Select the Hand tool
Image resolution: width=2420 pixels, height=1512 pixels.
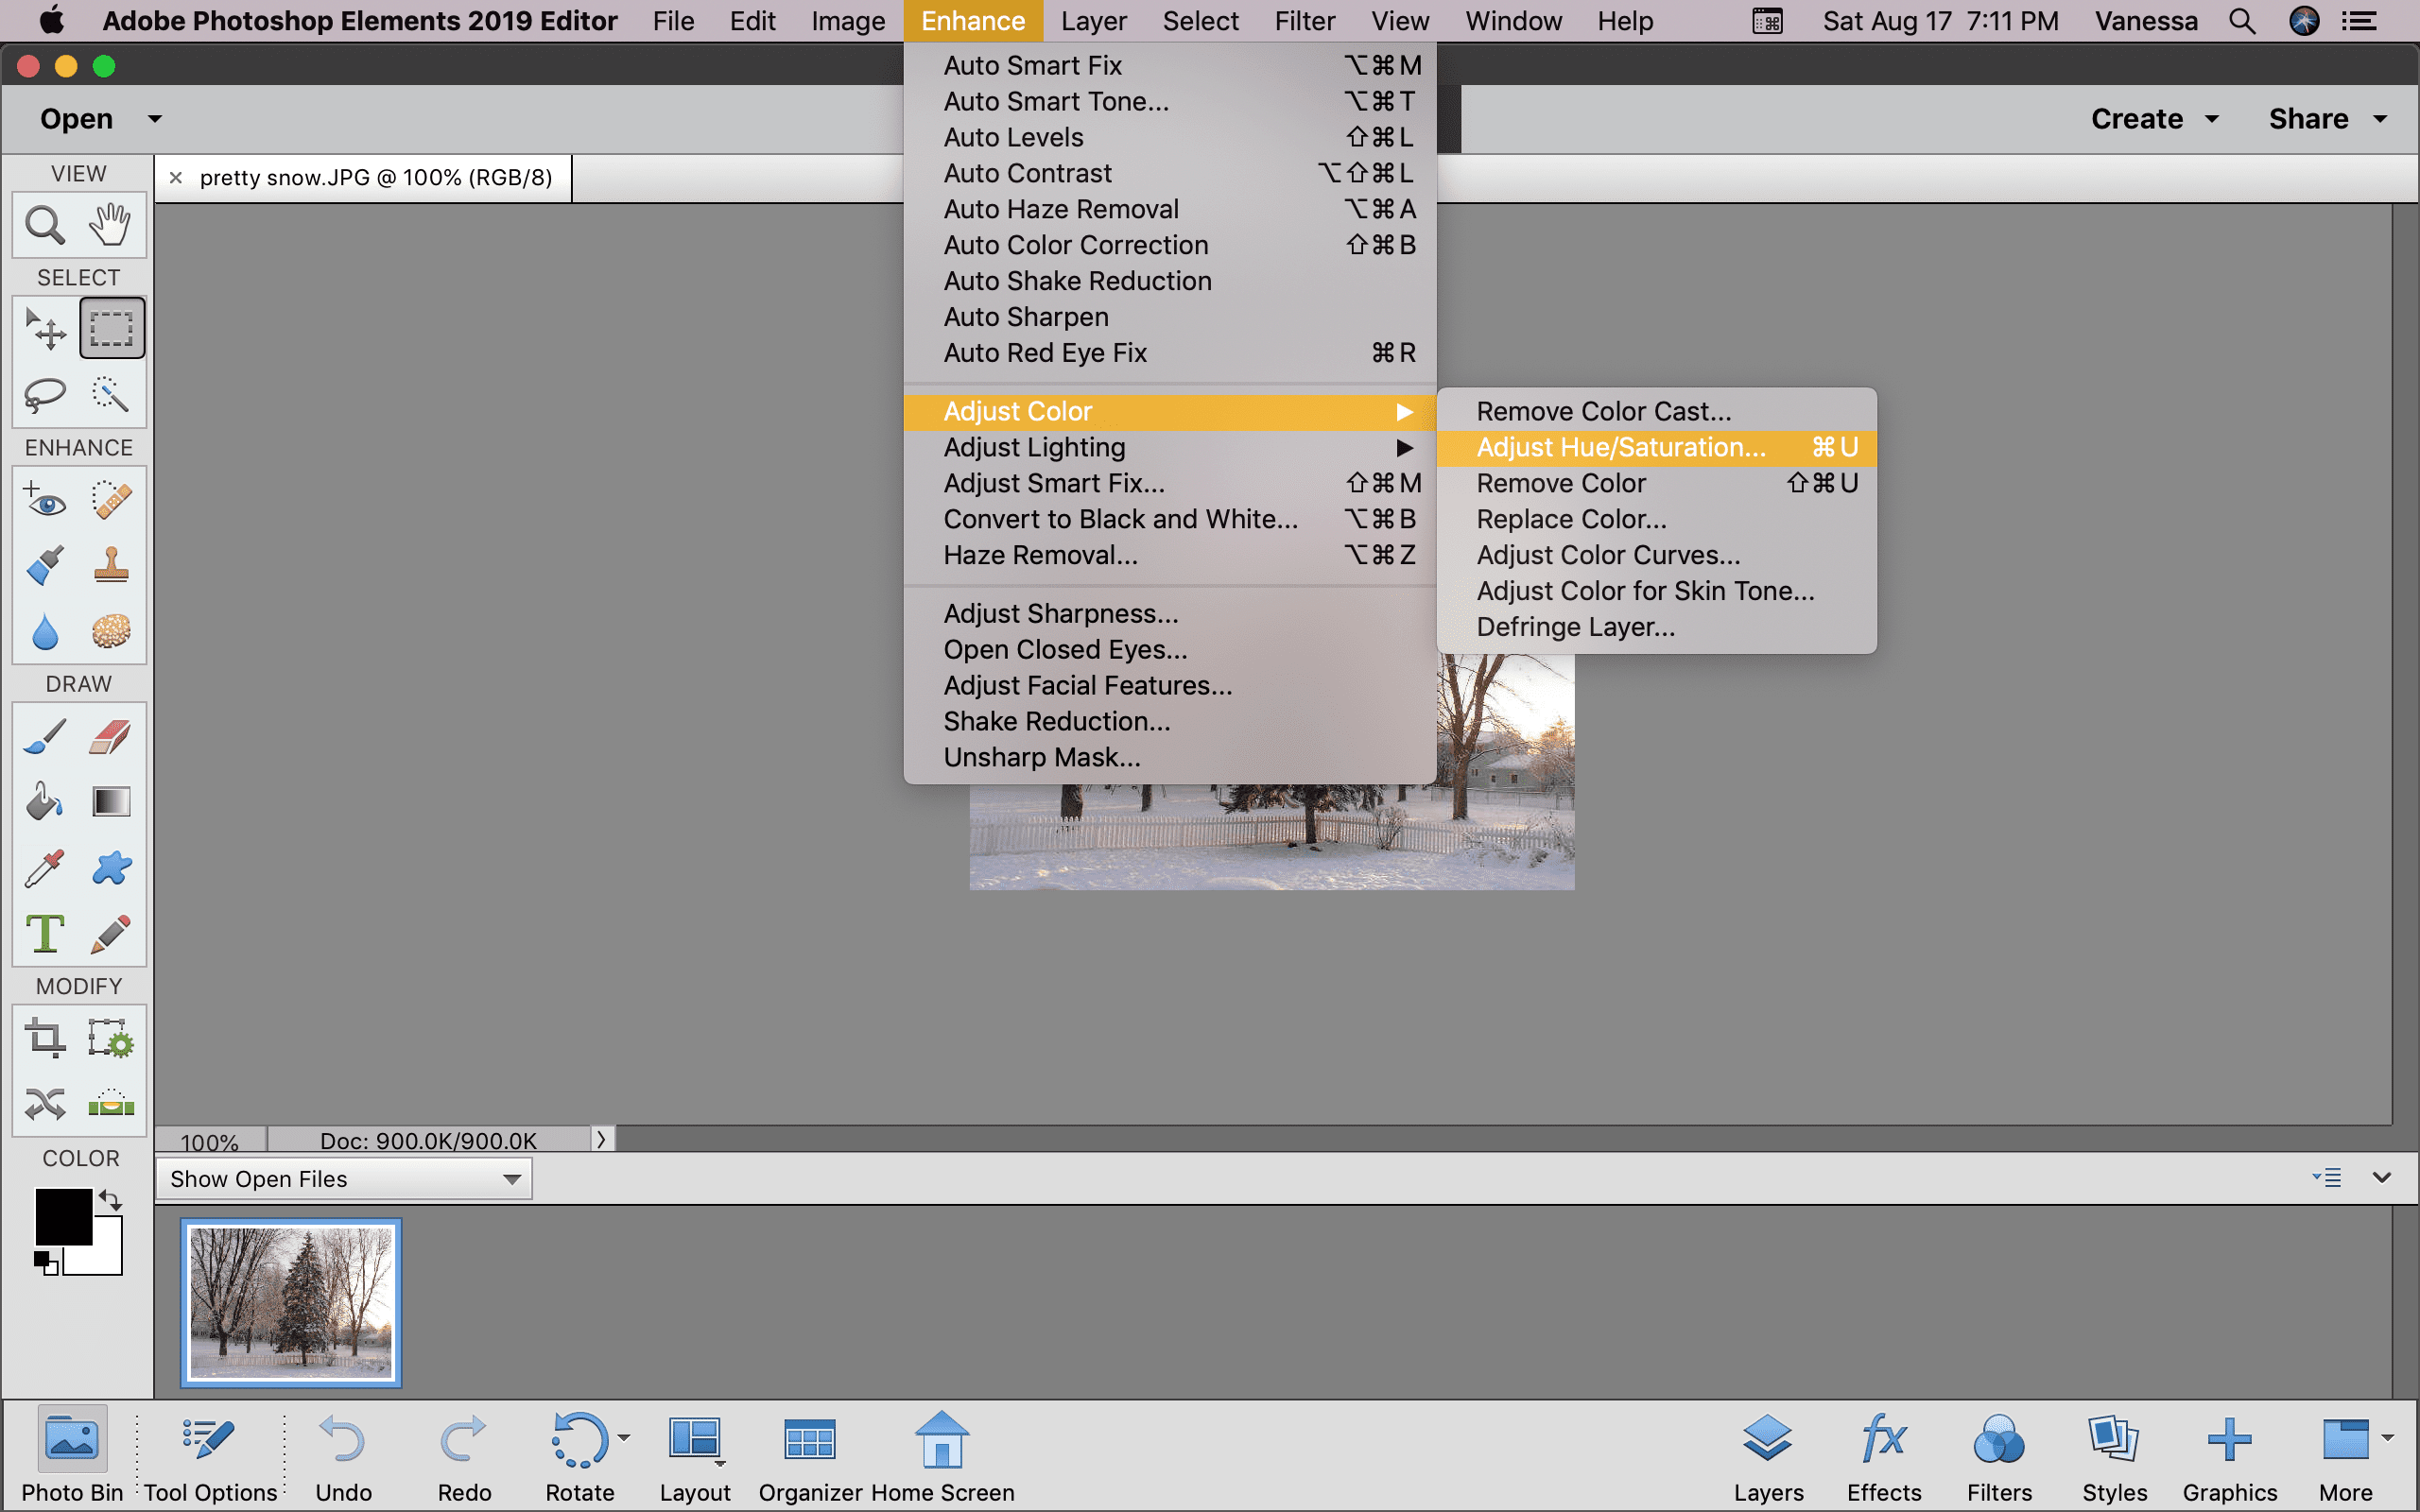click(x=110, y=225)
